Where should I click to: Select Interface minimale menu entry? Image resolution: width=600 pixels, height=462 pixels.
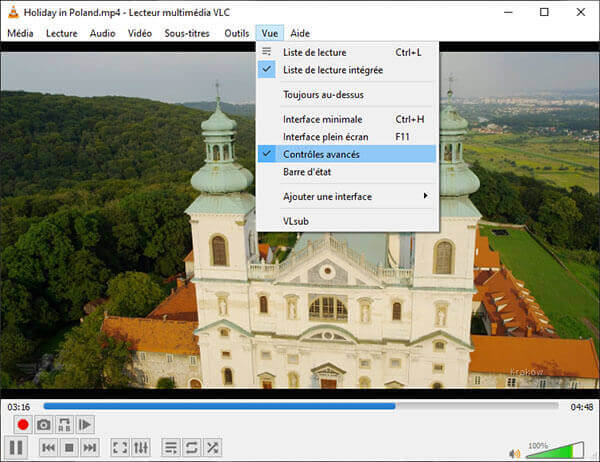[x=321, y=119]
